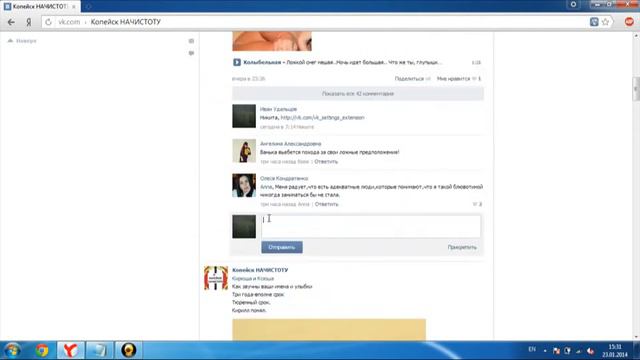Viewport: 640px width, 360px height.
Task: Click the scrollbar up arrow
Action: (636, 36)
